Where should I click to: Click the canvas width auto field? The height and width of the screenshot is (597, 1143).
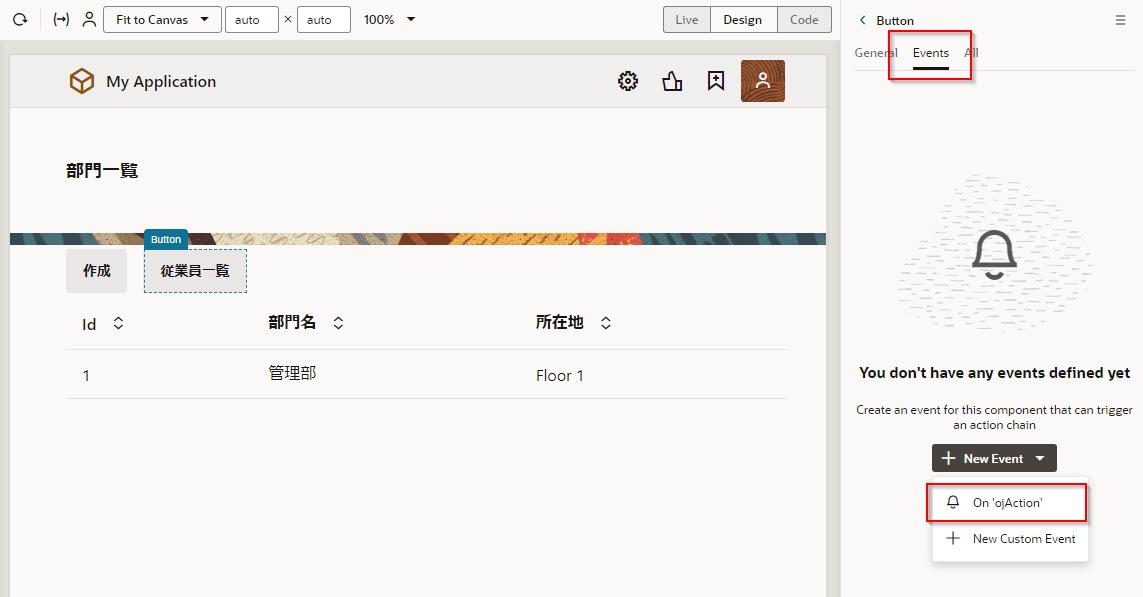[x=251, y=20]
